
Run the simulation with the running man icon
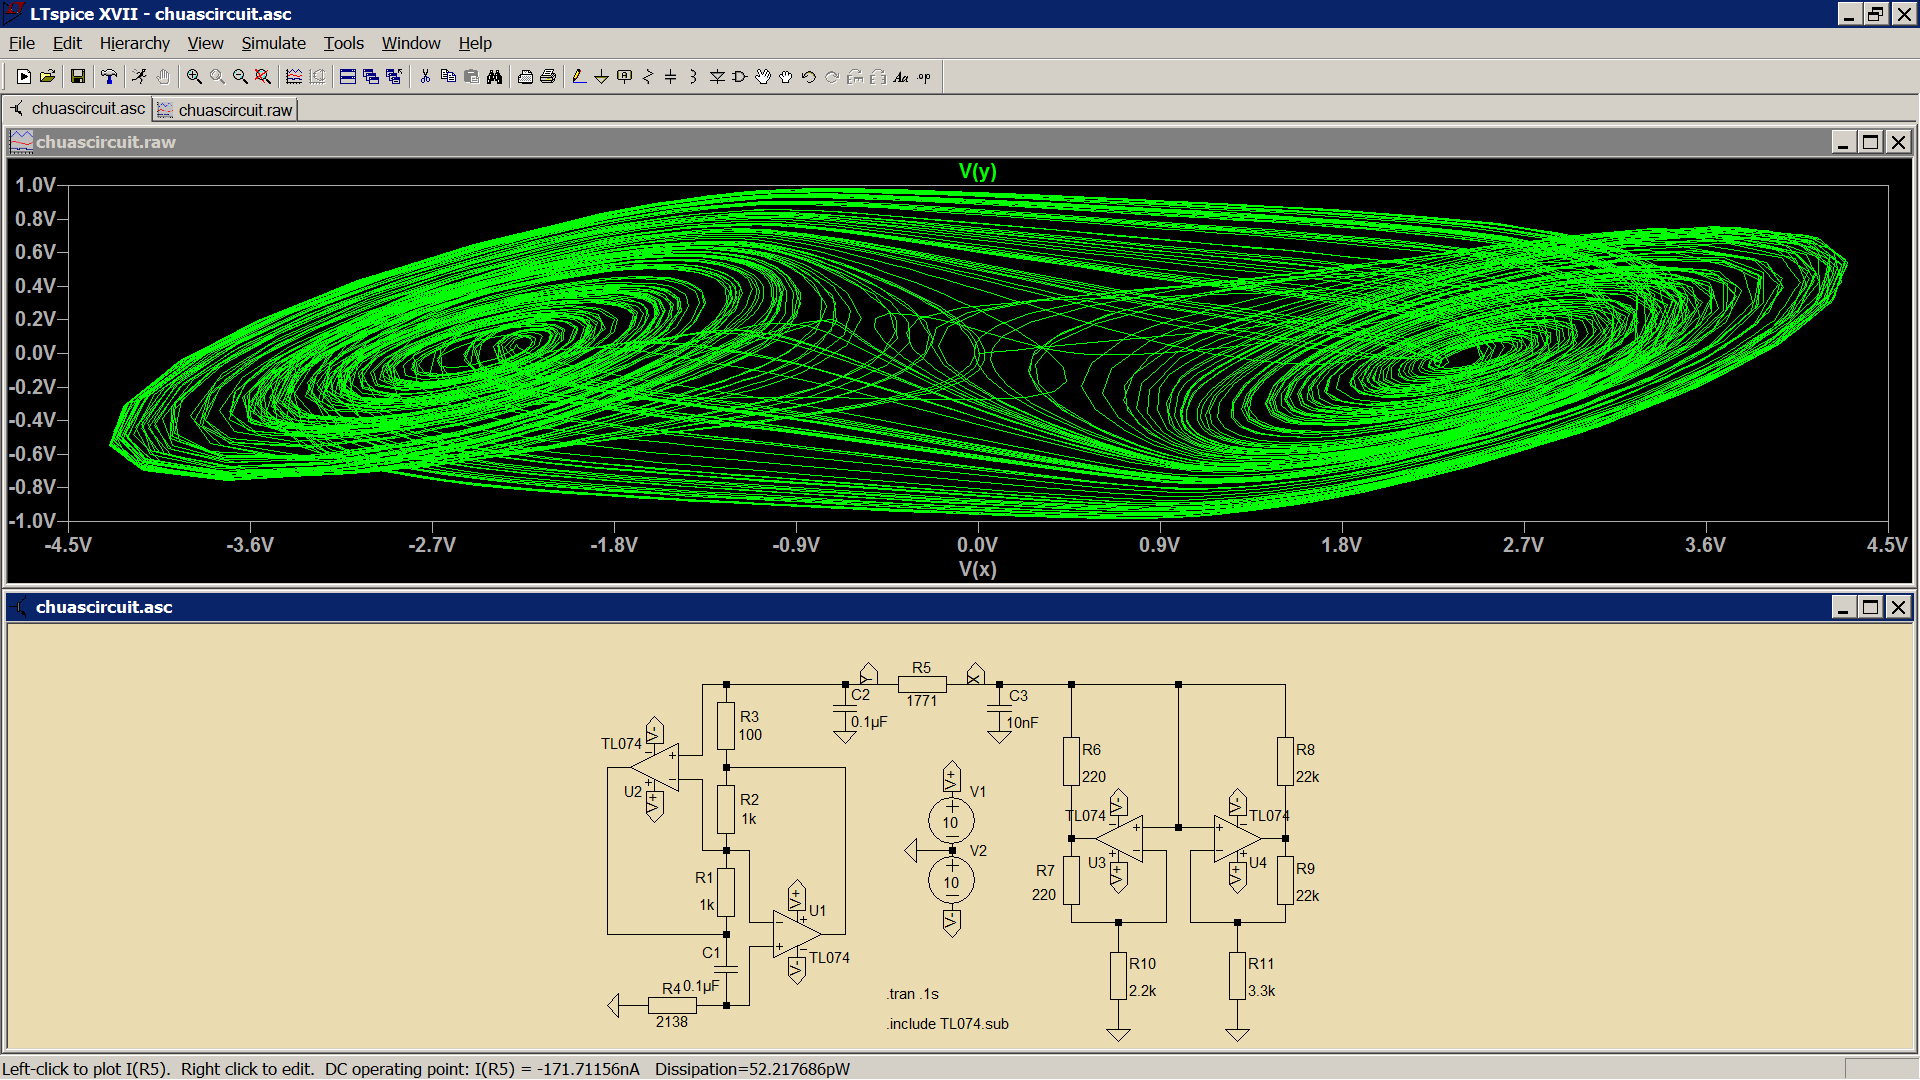(x=140, y=76)
